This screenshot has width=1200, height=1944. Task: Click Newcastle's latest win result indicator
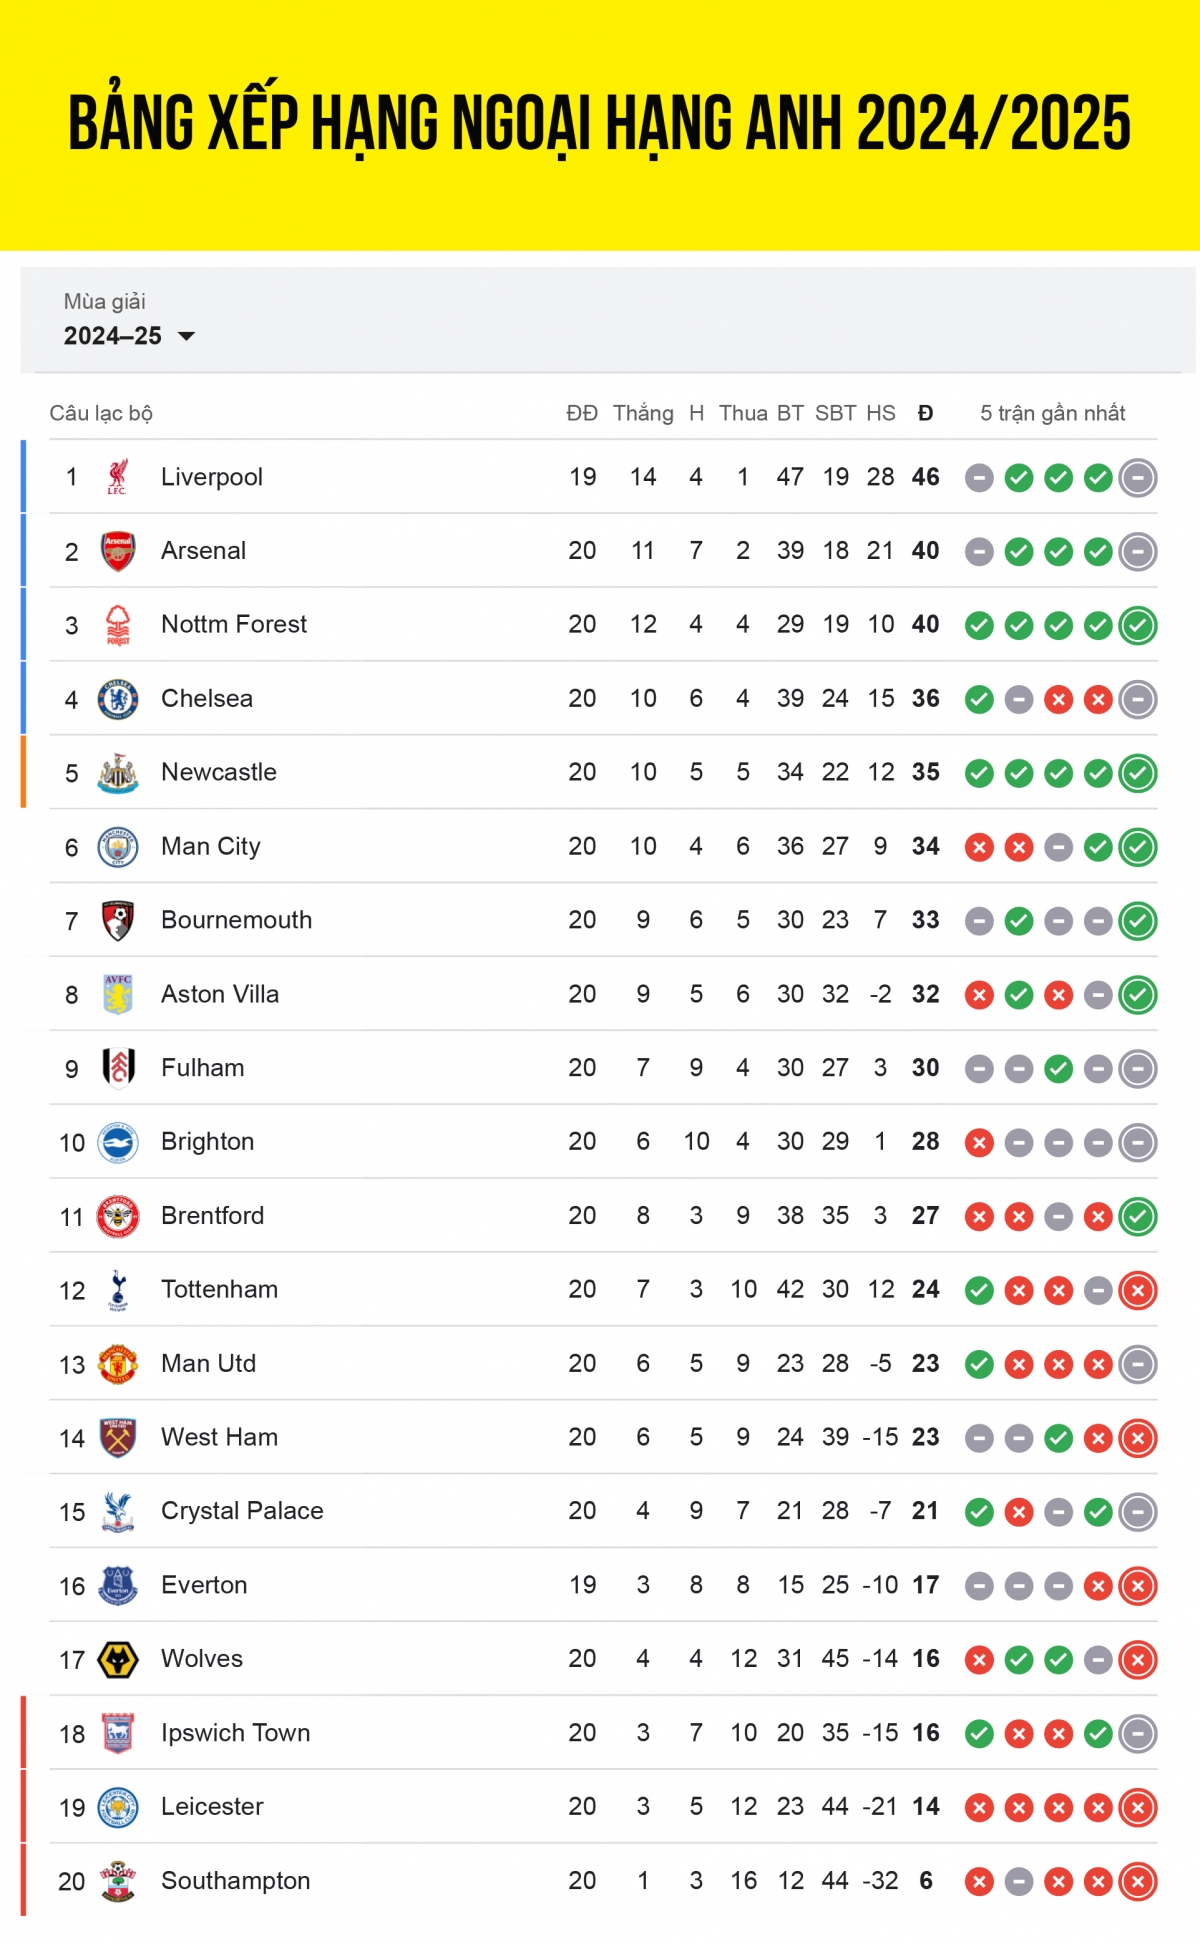1138,773
